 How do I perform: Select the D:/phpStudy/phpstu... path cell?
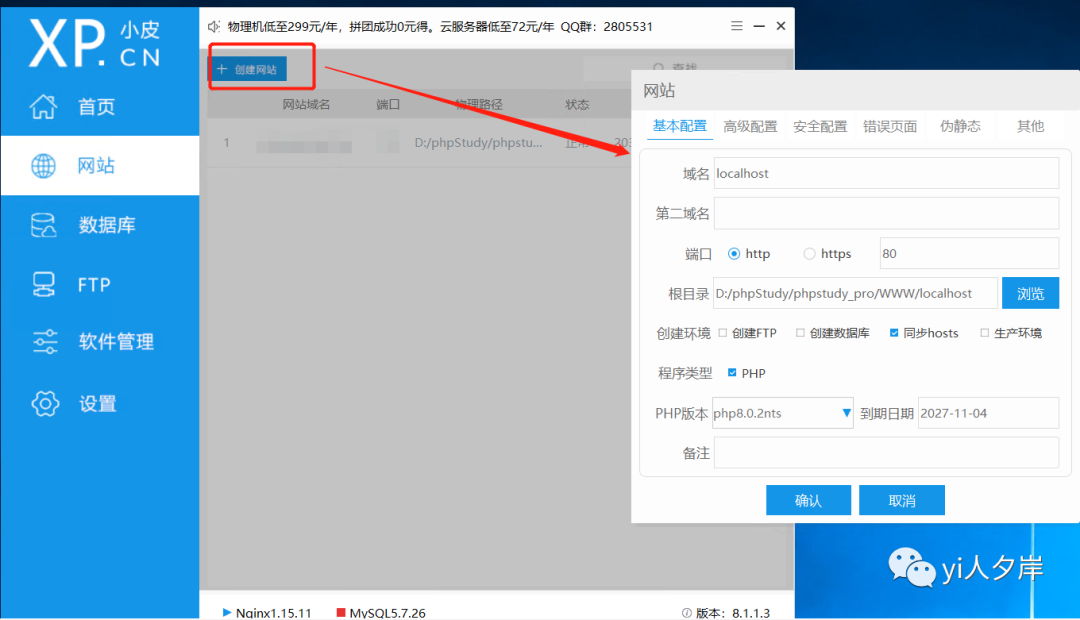point(479,143)
